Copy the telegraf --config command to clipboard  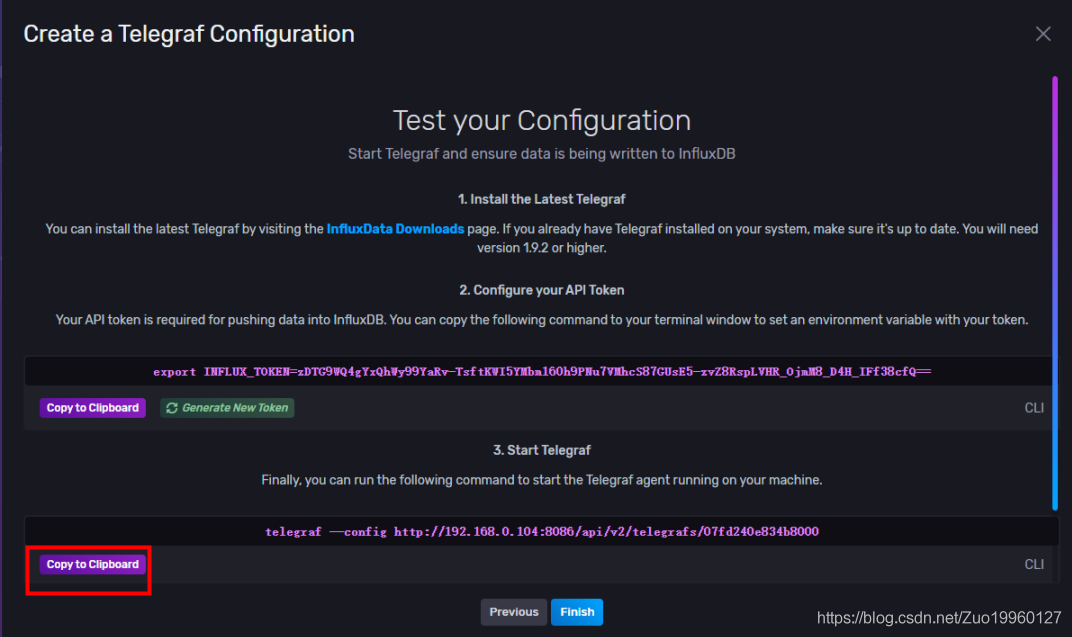pos(92,565)
